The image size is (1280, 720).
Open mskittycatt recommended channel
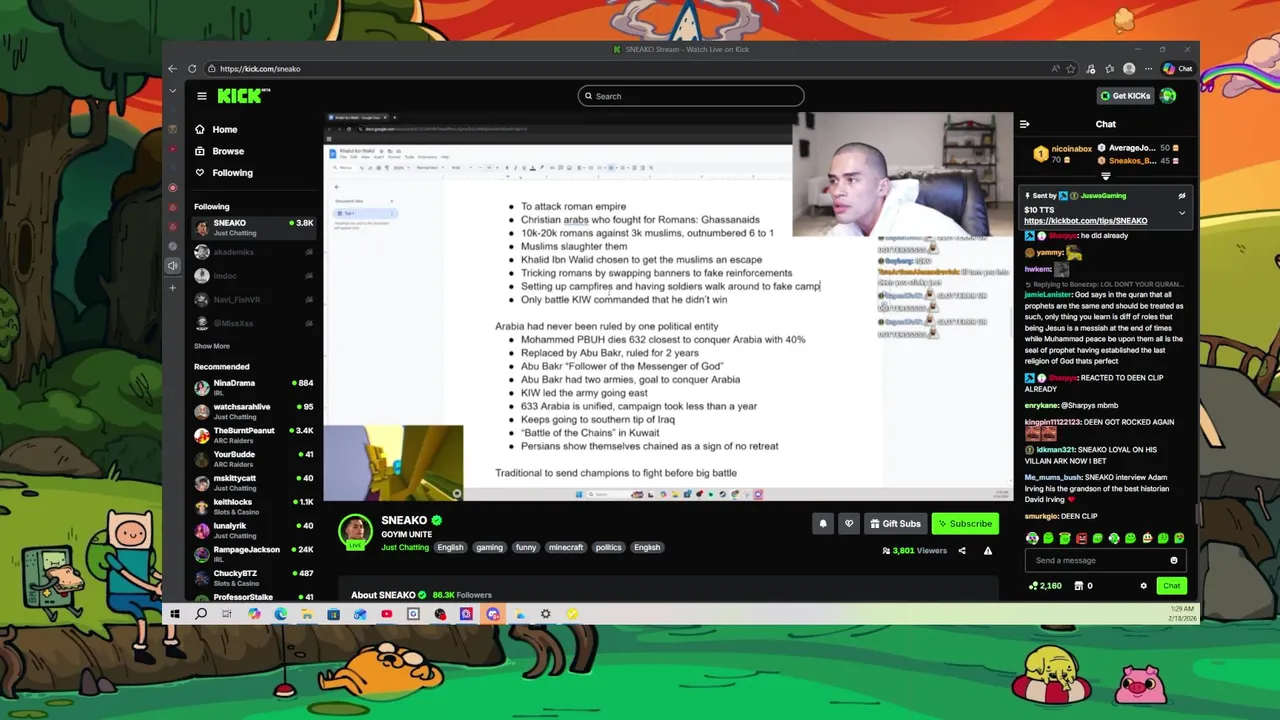point(254,482)
